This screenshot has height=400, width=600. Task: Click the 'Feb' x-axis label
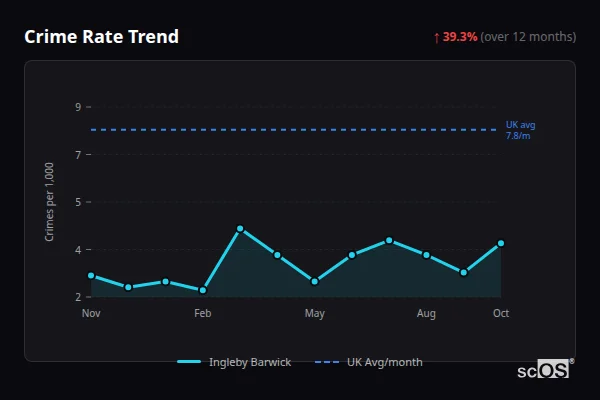[203, 313]
